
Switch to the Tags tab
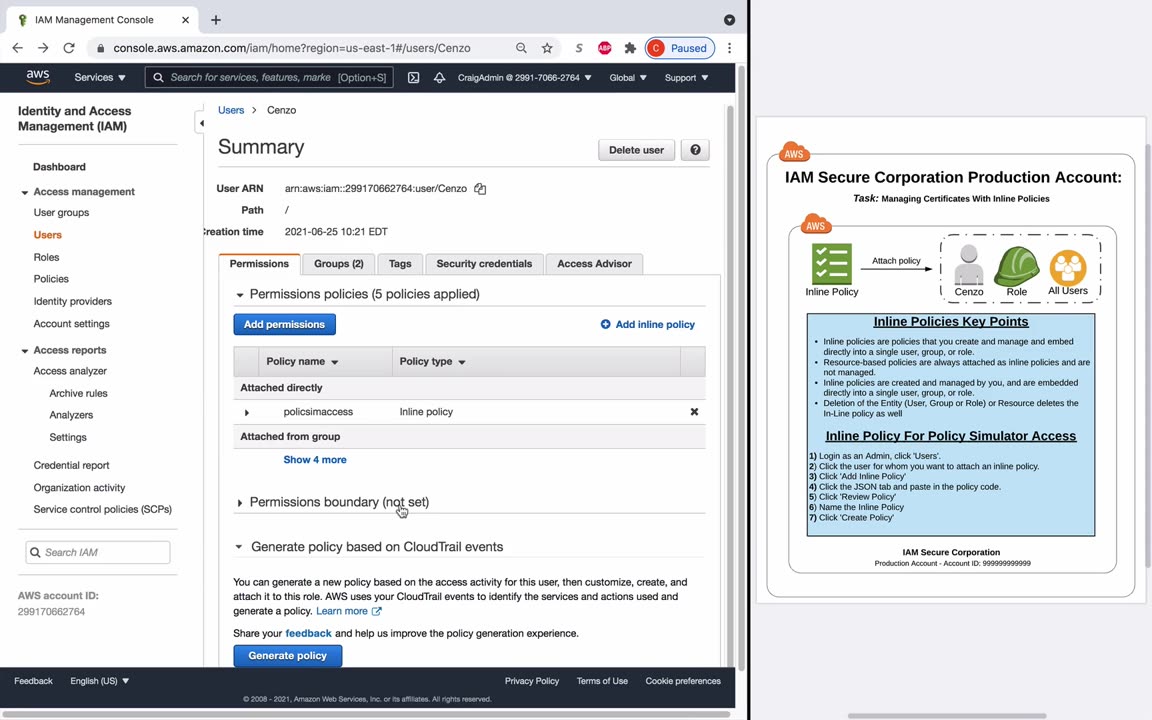click(400, 264)
